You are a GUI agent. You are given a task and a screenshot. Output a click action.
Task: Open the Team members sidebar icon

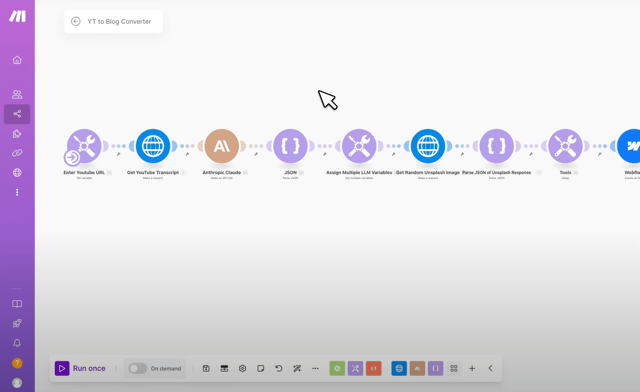pos(17,94)
